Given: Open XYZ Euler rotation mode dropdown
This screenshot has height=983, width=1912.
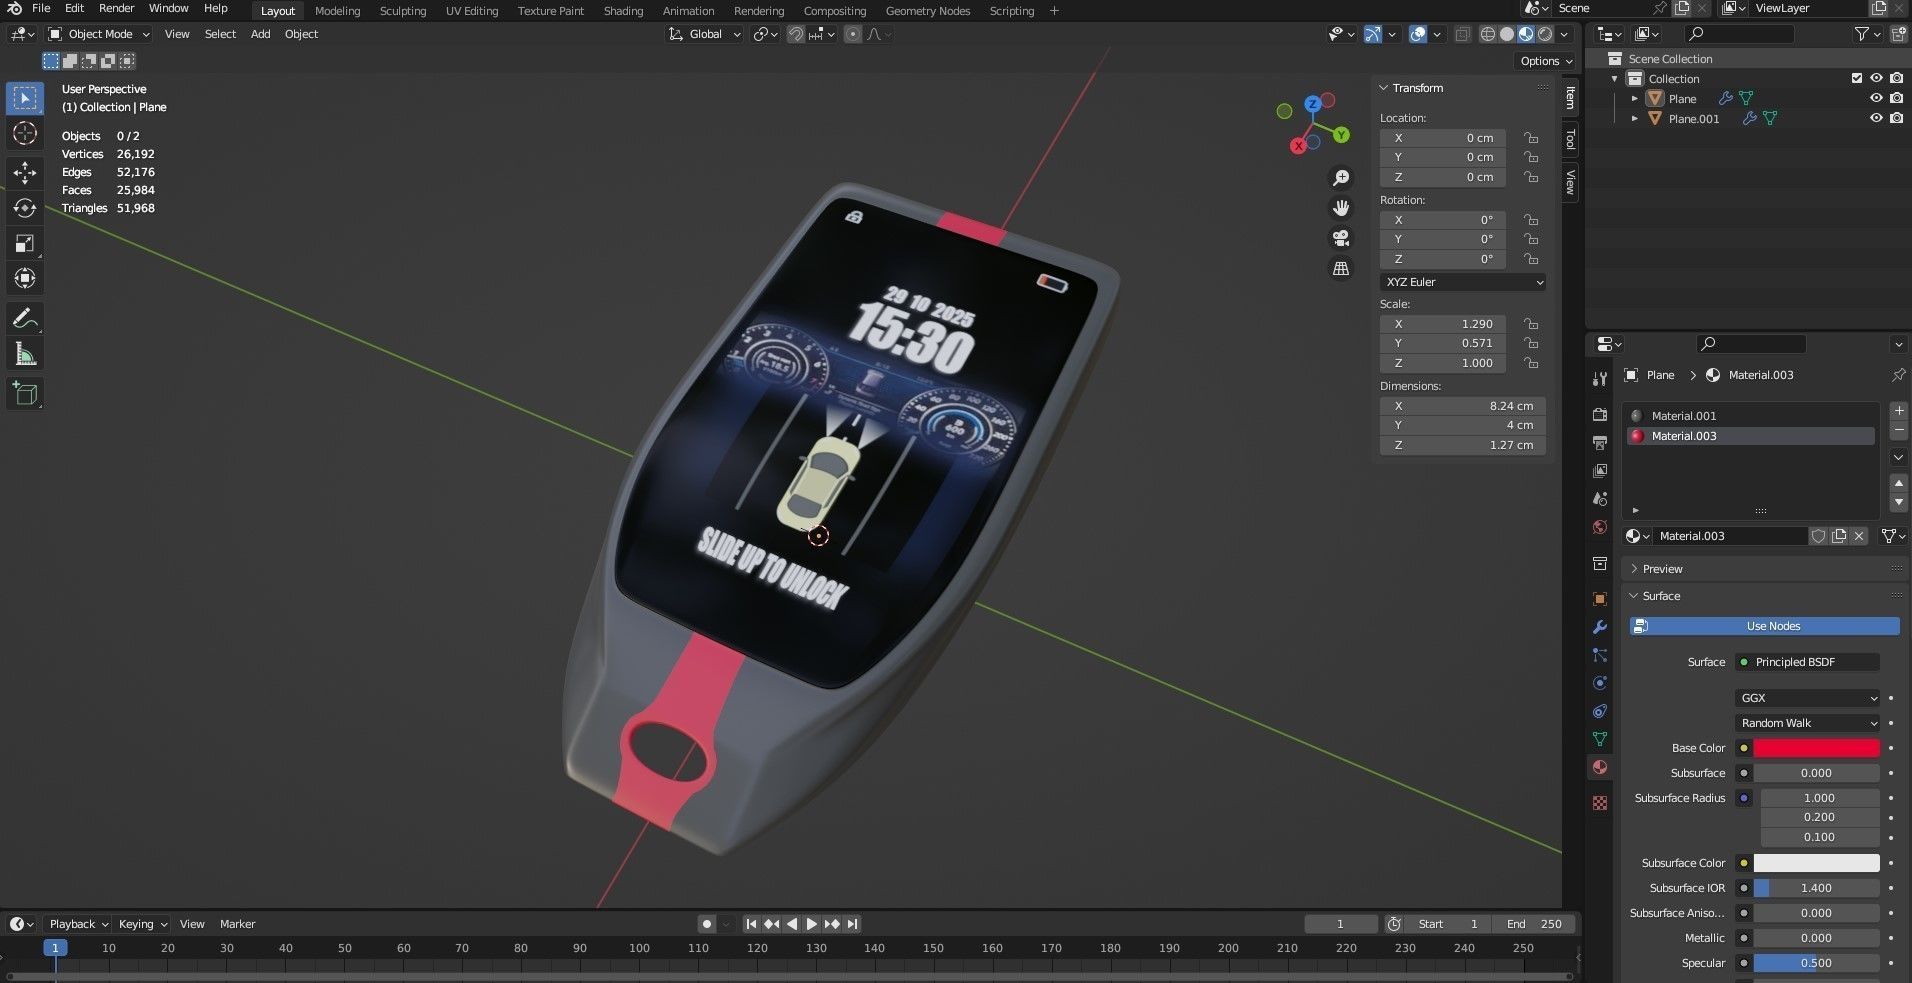Looking at the screenshot, I should tap(1463, 282).
